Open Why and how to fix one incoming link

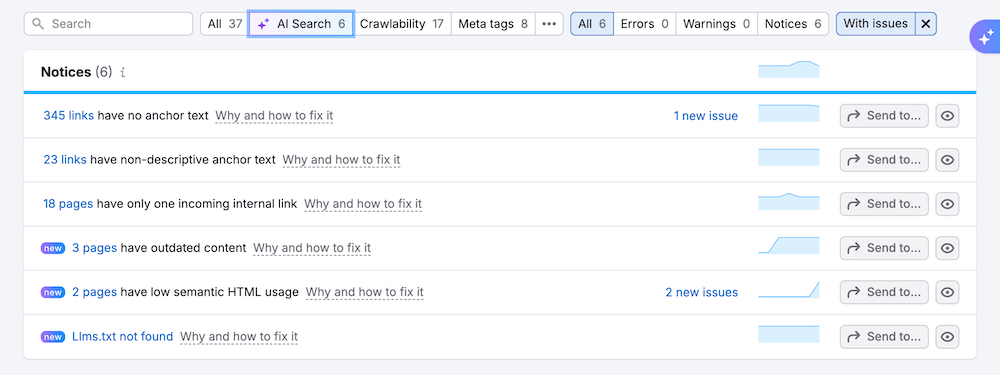363,204
